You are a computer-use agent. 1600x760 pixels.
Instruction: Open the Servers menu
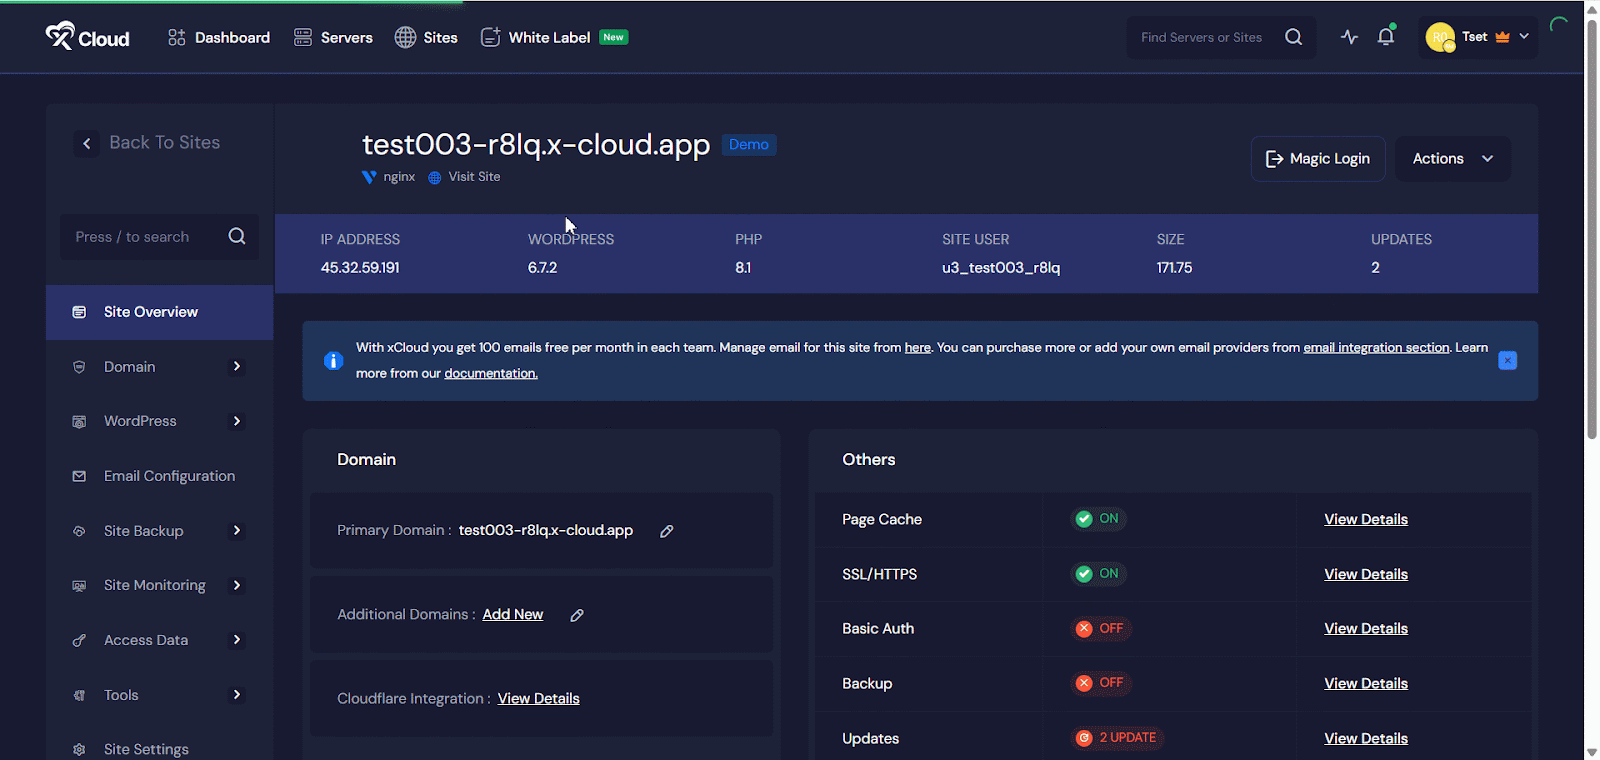click(333, 37)
